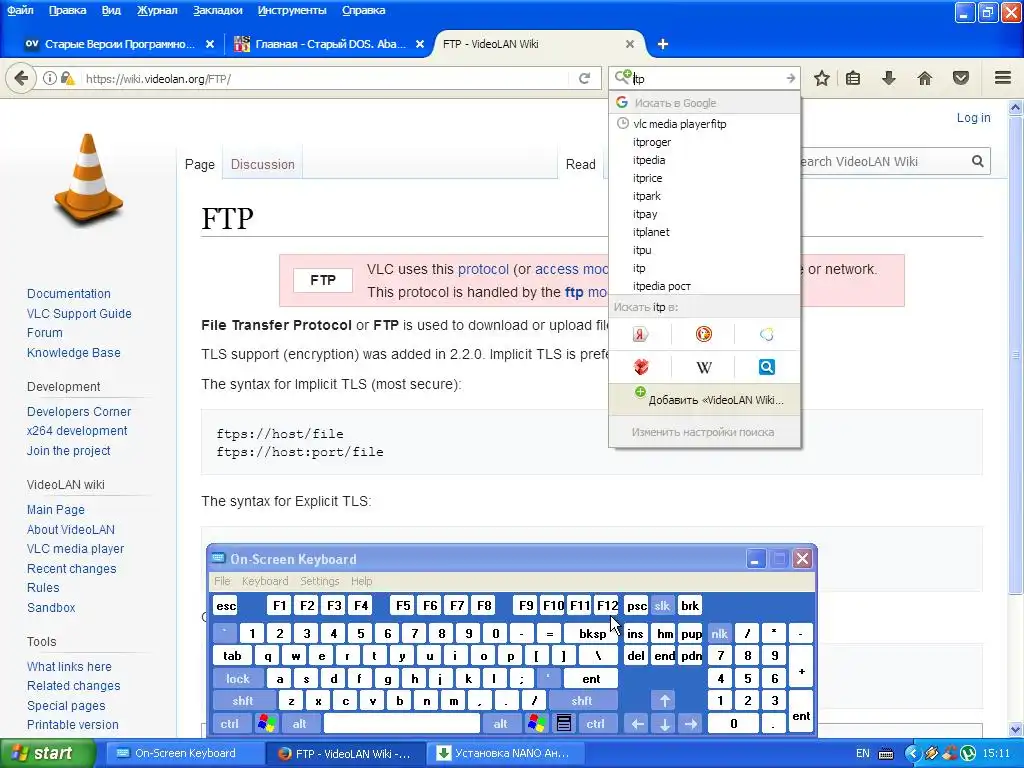Click the esc key on On-Screen Keyboard
Viewport: 1024px width, 768px height.
point(226,605)
